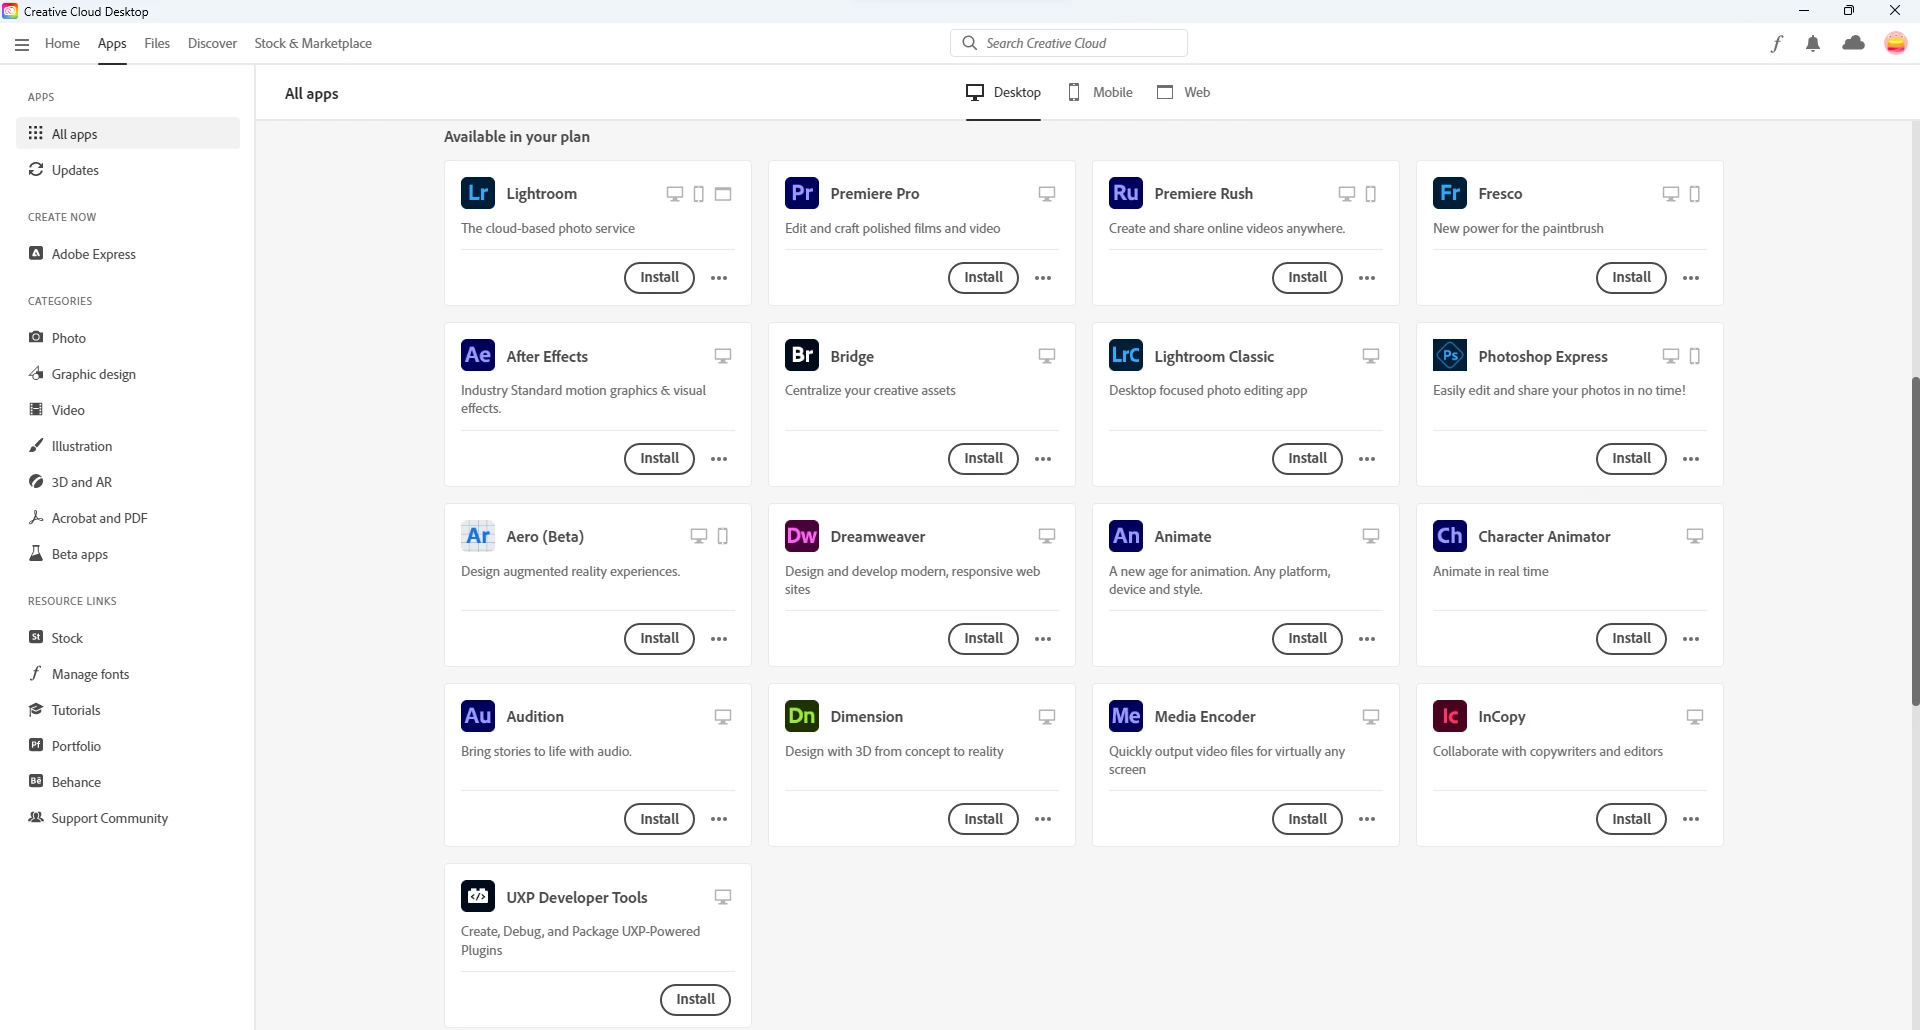1920x1030 pixels.
Task: Check cloud sync status icon
Action: tap(1854, 43)
